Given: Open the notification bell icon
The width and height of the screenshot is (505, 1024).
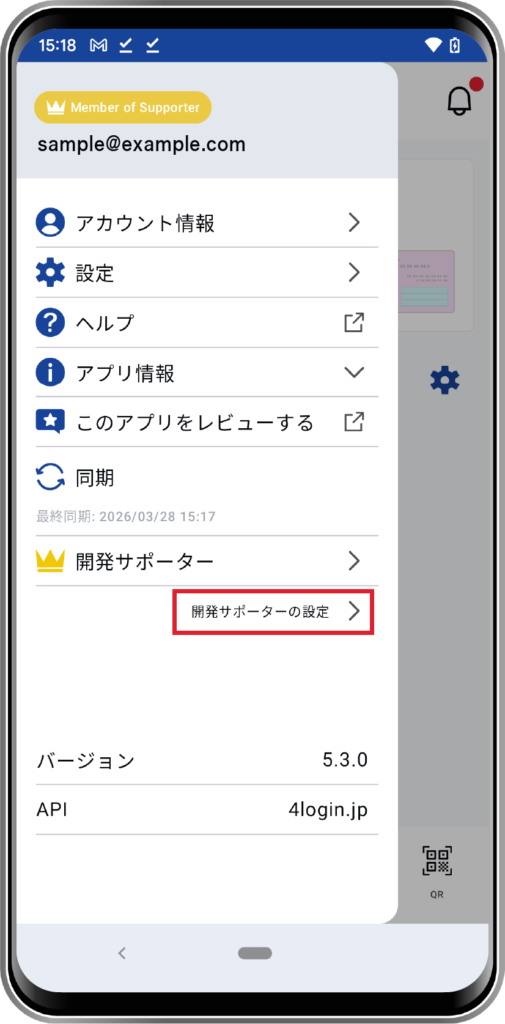Looking at the screenshot, I should 460,101.
